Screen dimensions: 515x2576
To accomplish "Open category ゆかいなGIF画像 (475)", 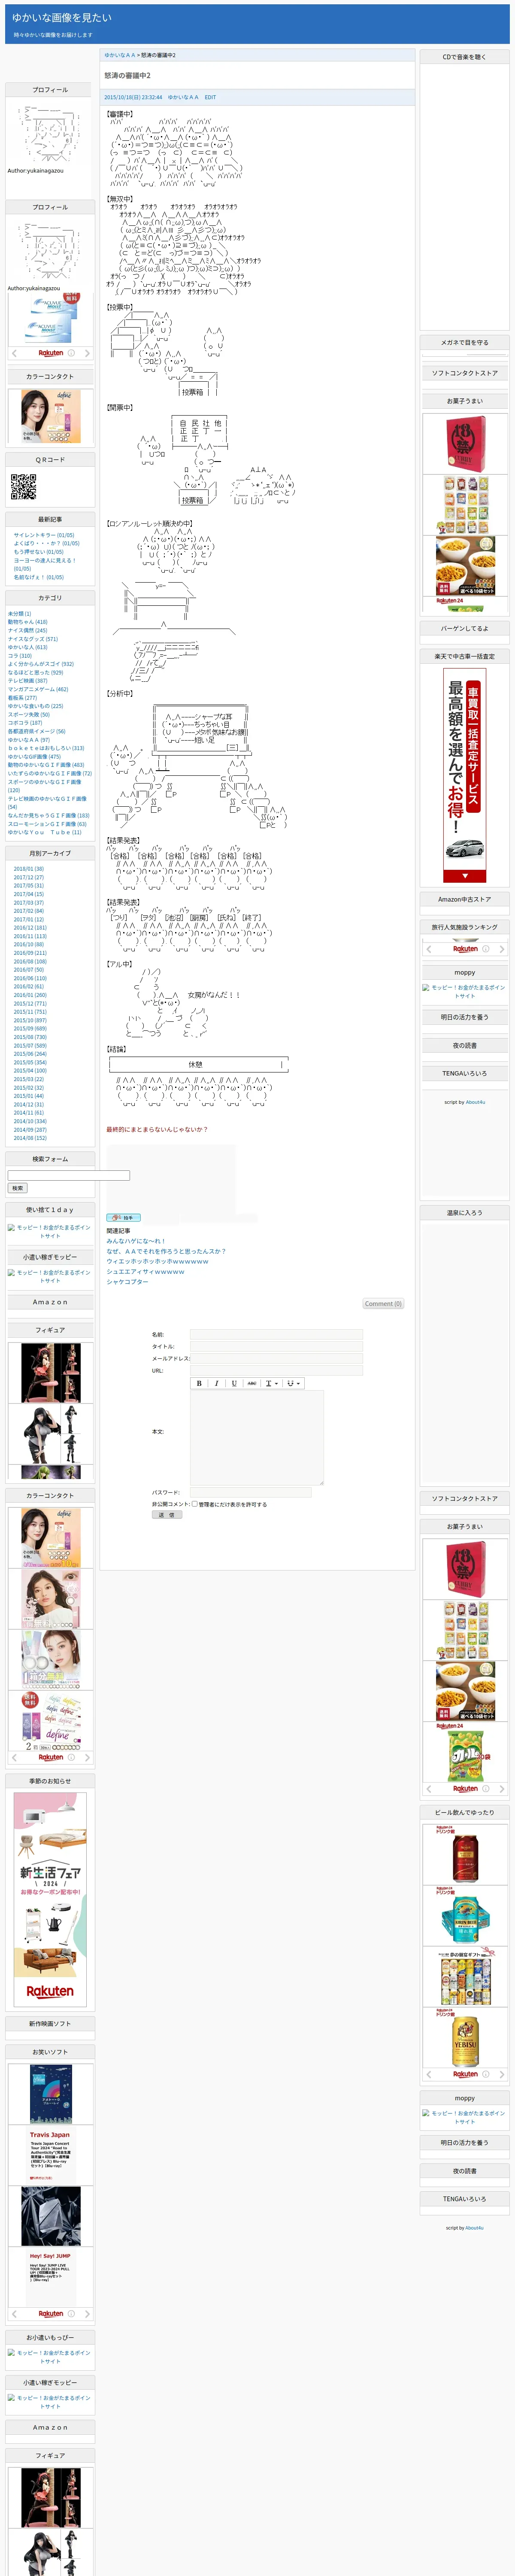I will tap(34, 757).
